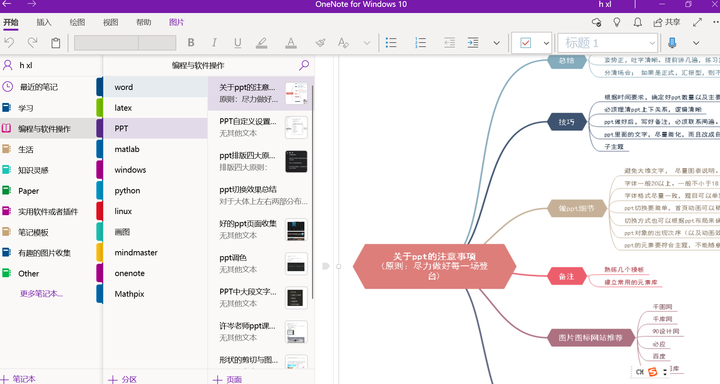
Task: Increase indent icon in toolbar
Action: tap(473, 43)
